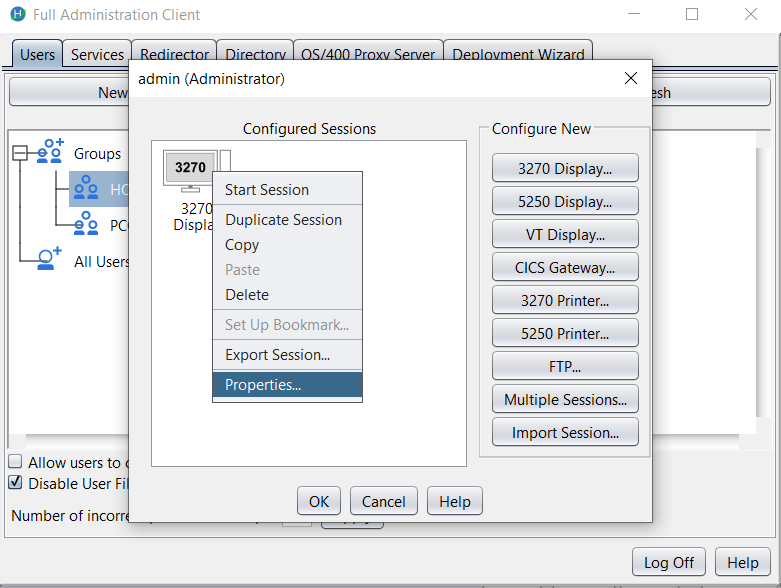The height and width of the screenshot is (588, 781).
Task: Click the All Users icon in tree
Action: point(49,261)
